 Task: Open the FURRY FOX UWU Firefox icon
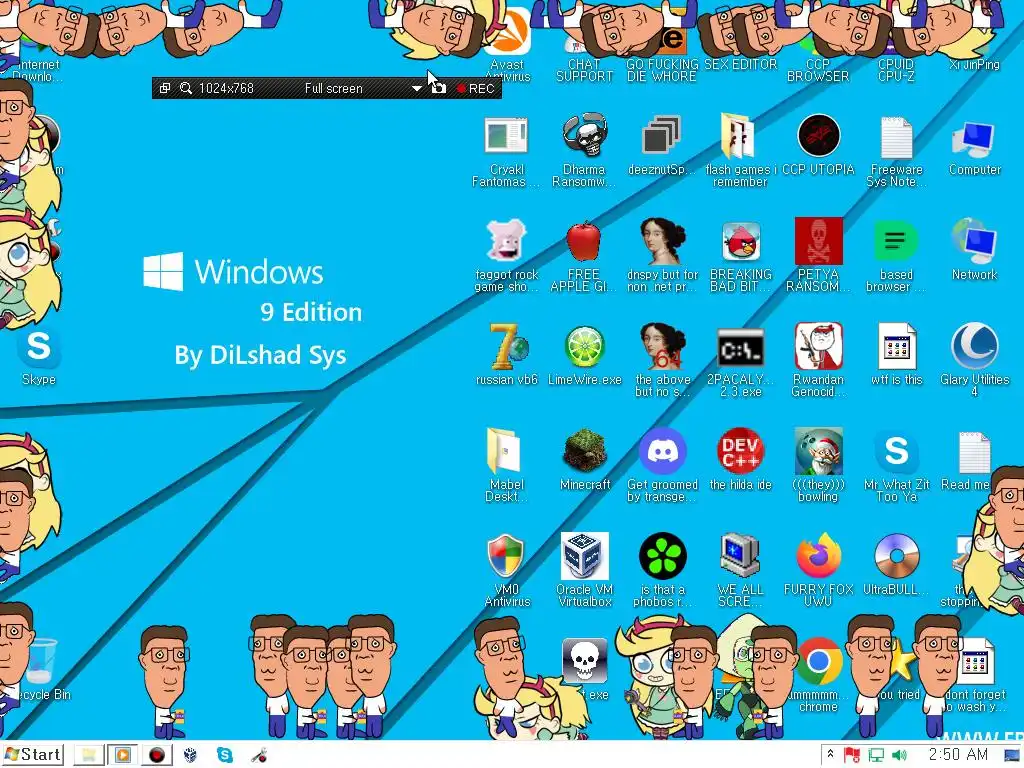coord(818,556)
